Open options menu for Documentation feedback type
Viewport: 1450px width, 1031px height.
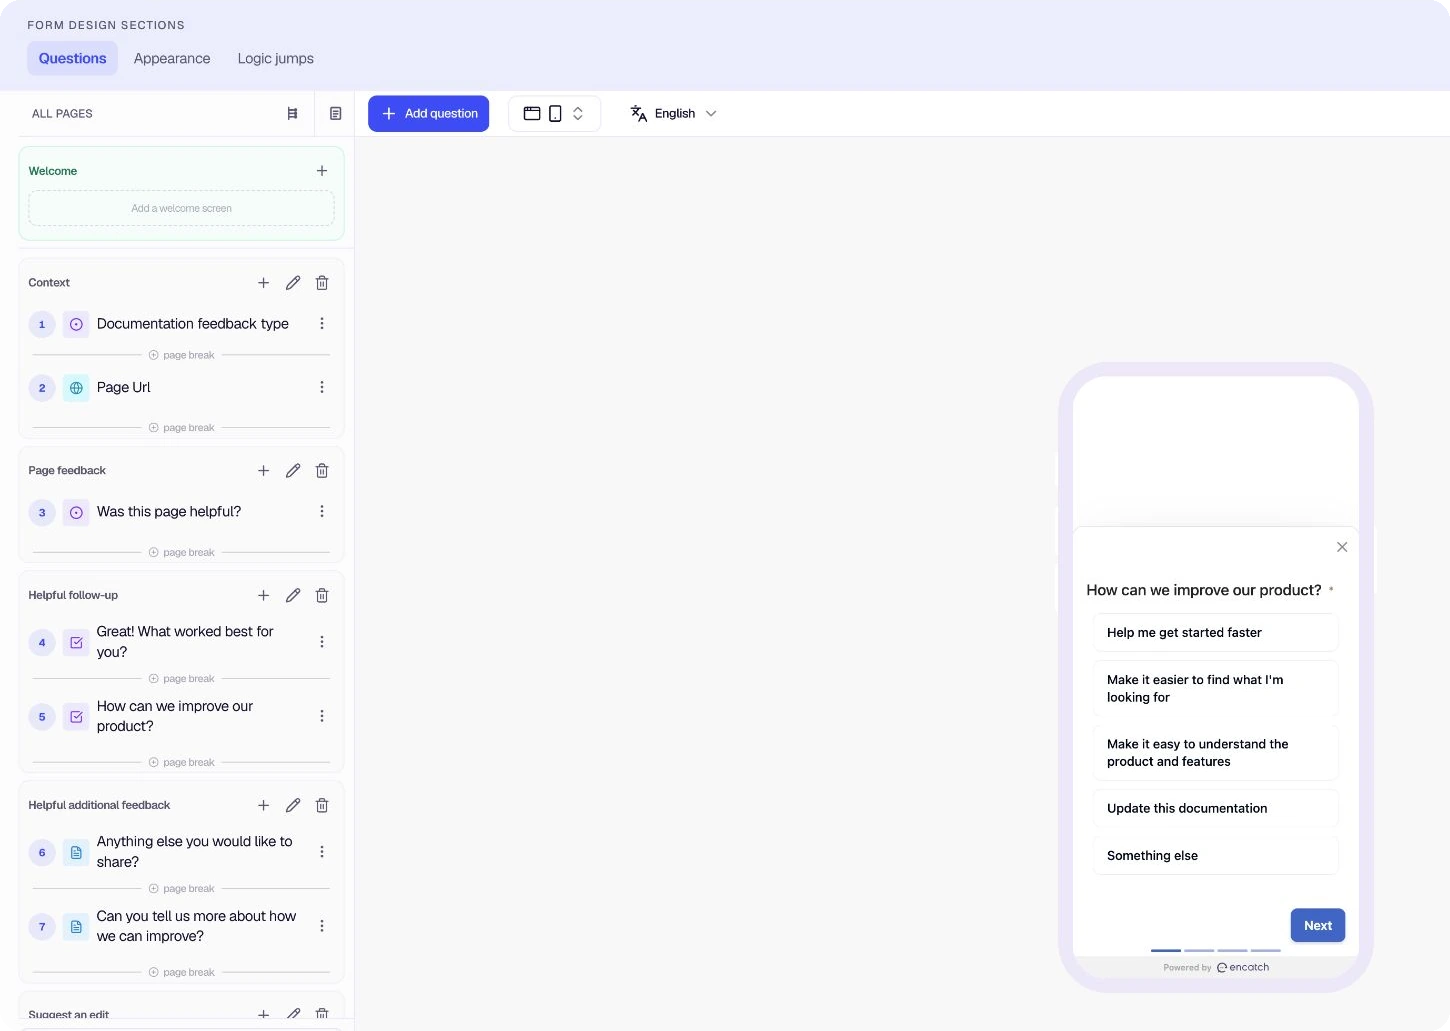[322, 324]
